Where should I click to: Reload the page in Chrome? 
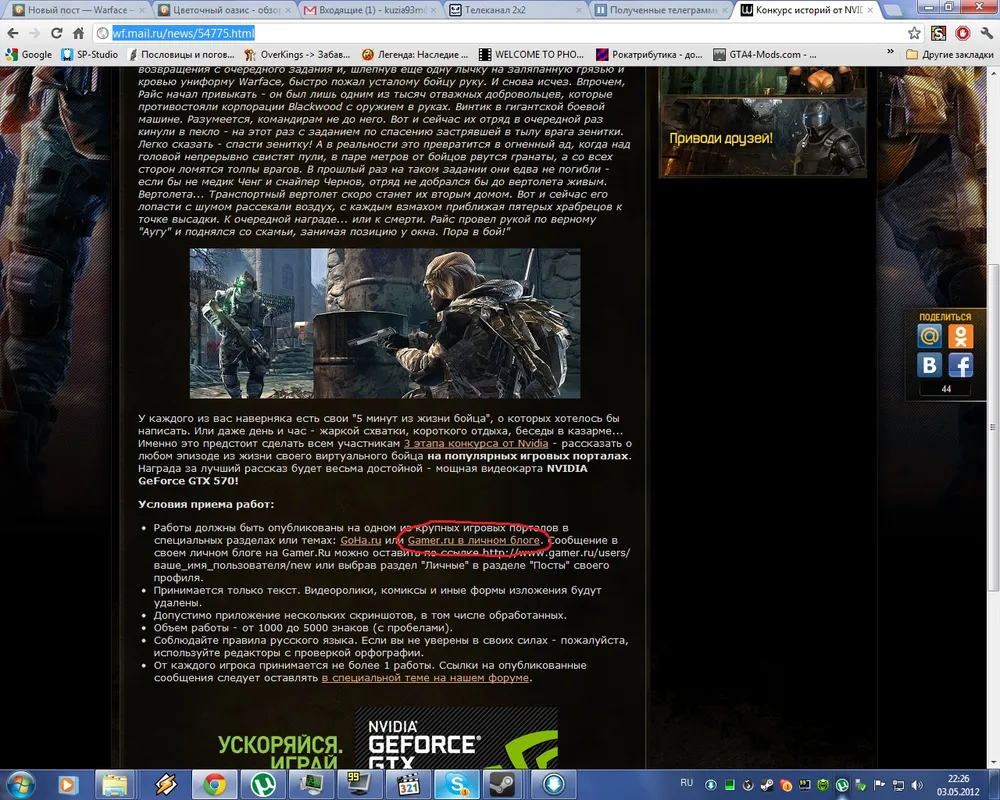[x=57, y=33]
